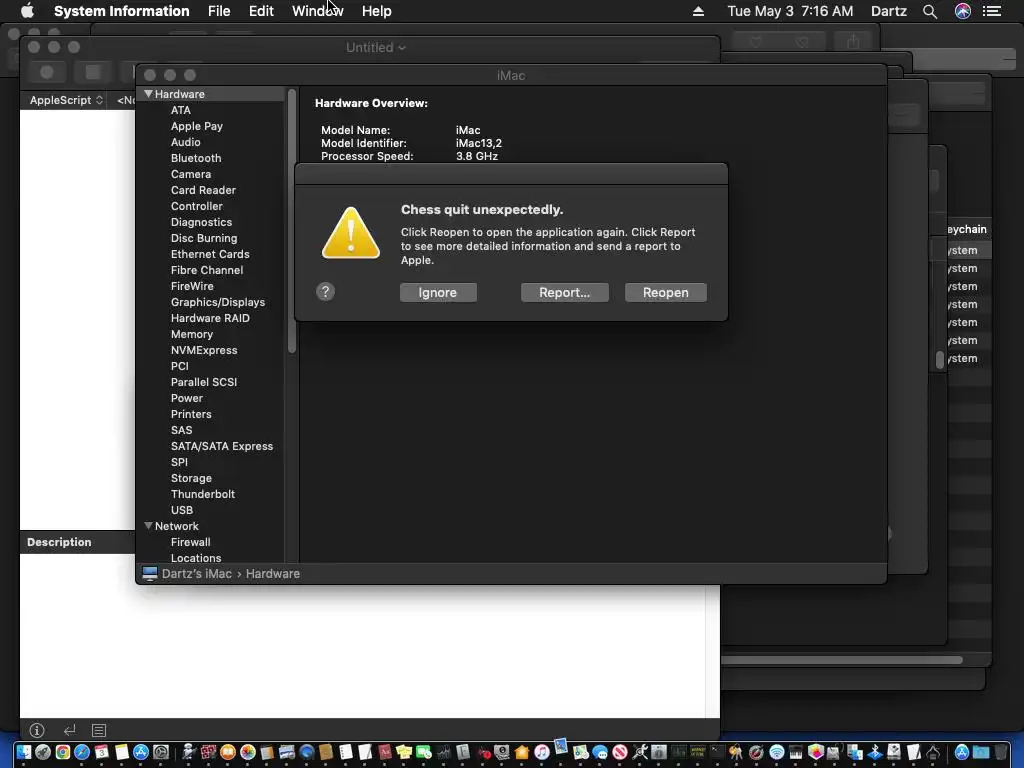Select Thunderbolt in sidebar
The height and width of the screenshot is (768, 1024).
click(x=202, y=494)
